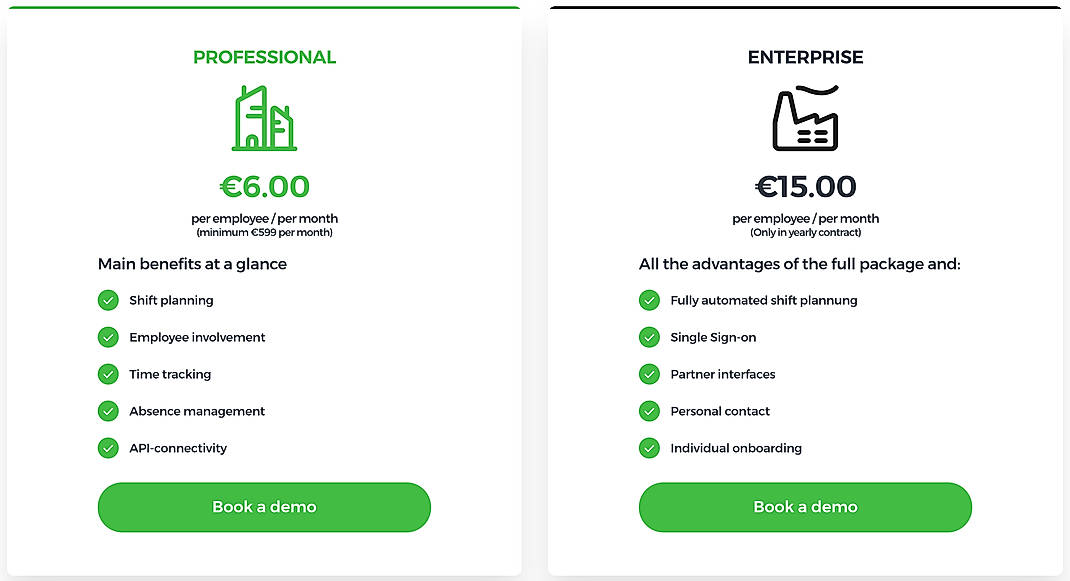This screenshot has width=1070, height=581.
Task: Click the €15.00 price text
Action: pos(805,187)
